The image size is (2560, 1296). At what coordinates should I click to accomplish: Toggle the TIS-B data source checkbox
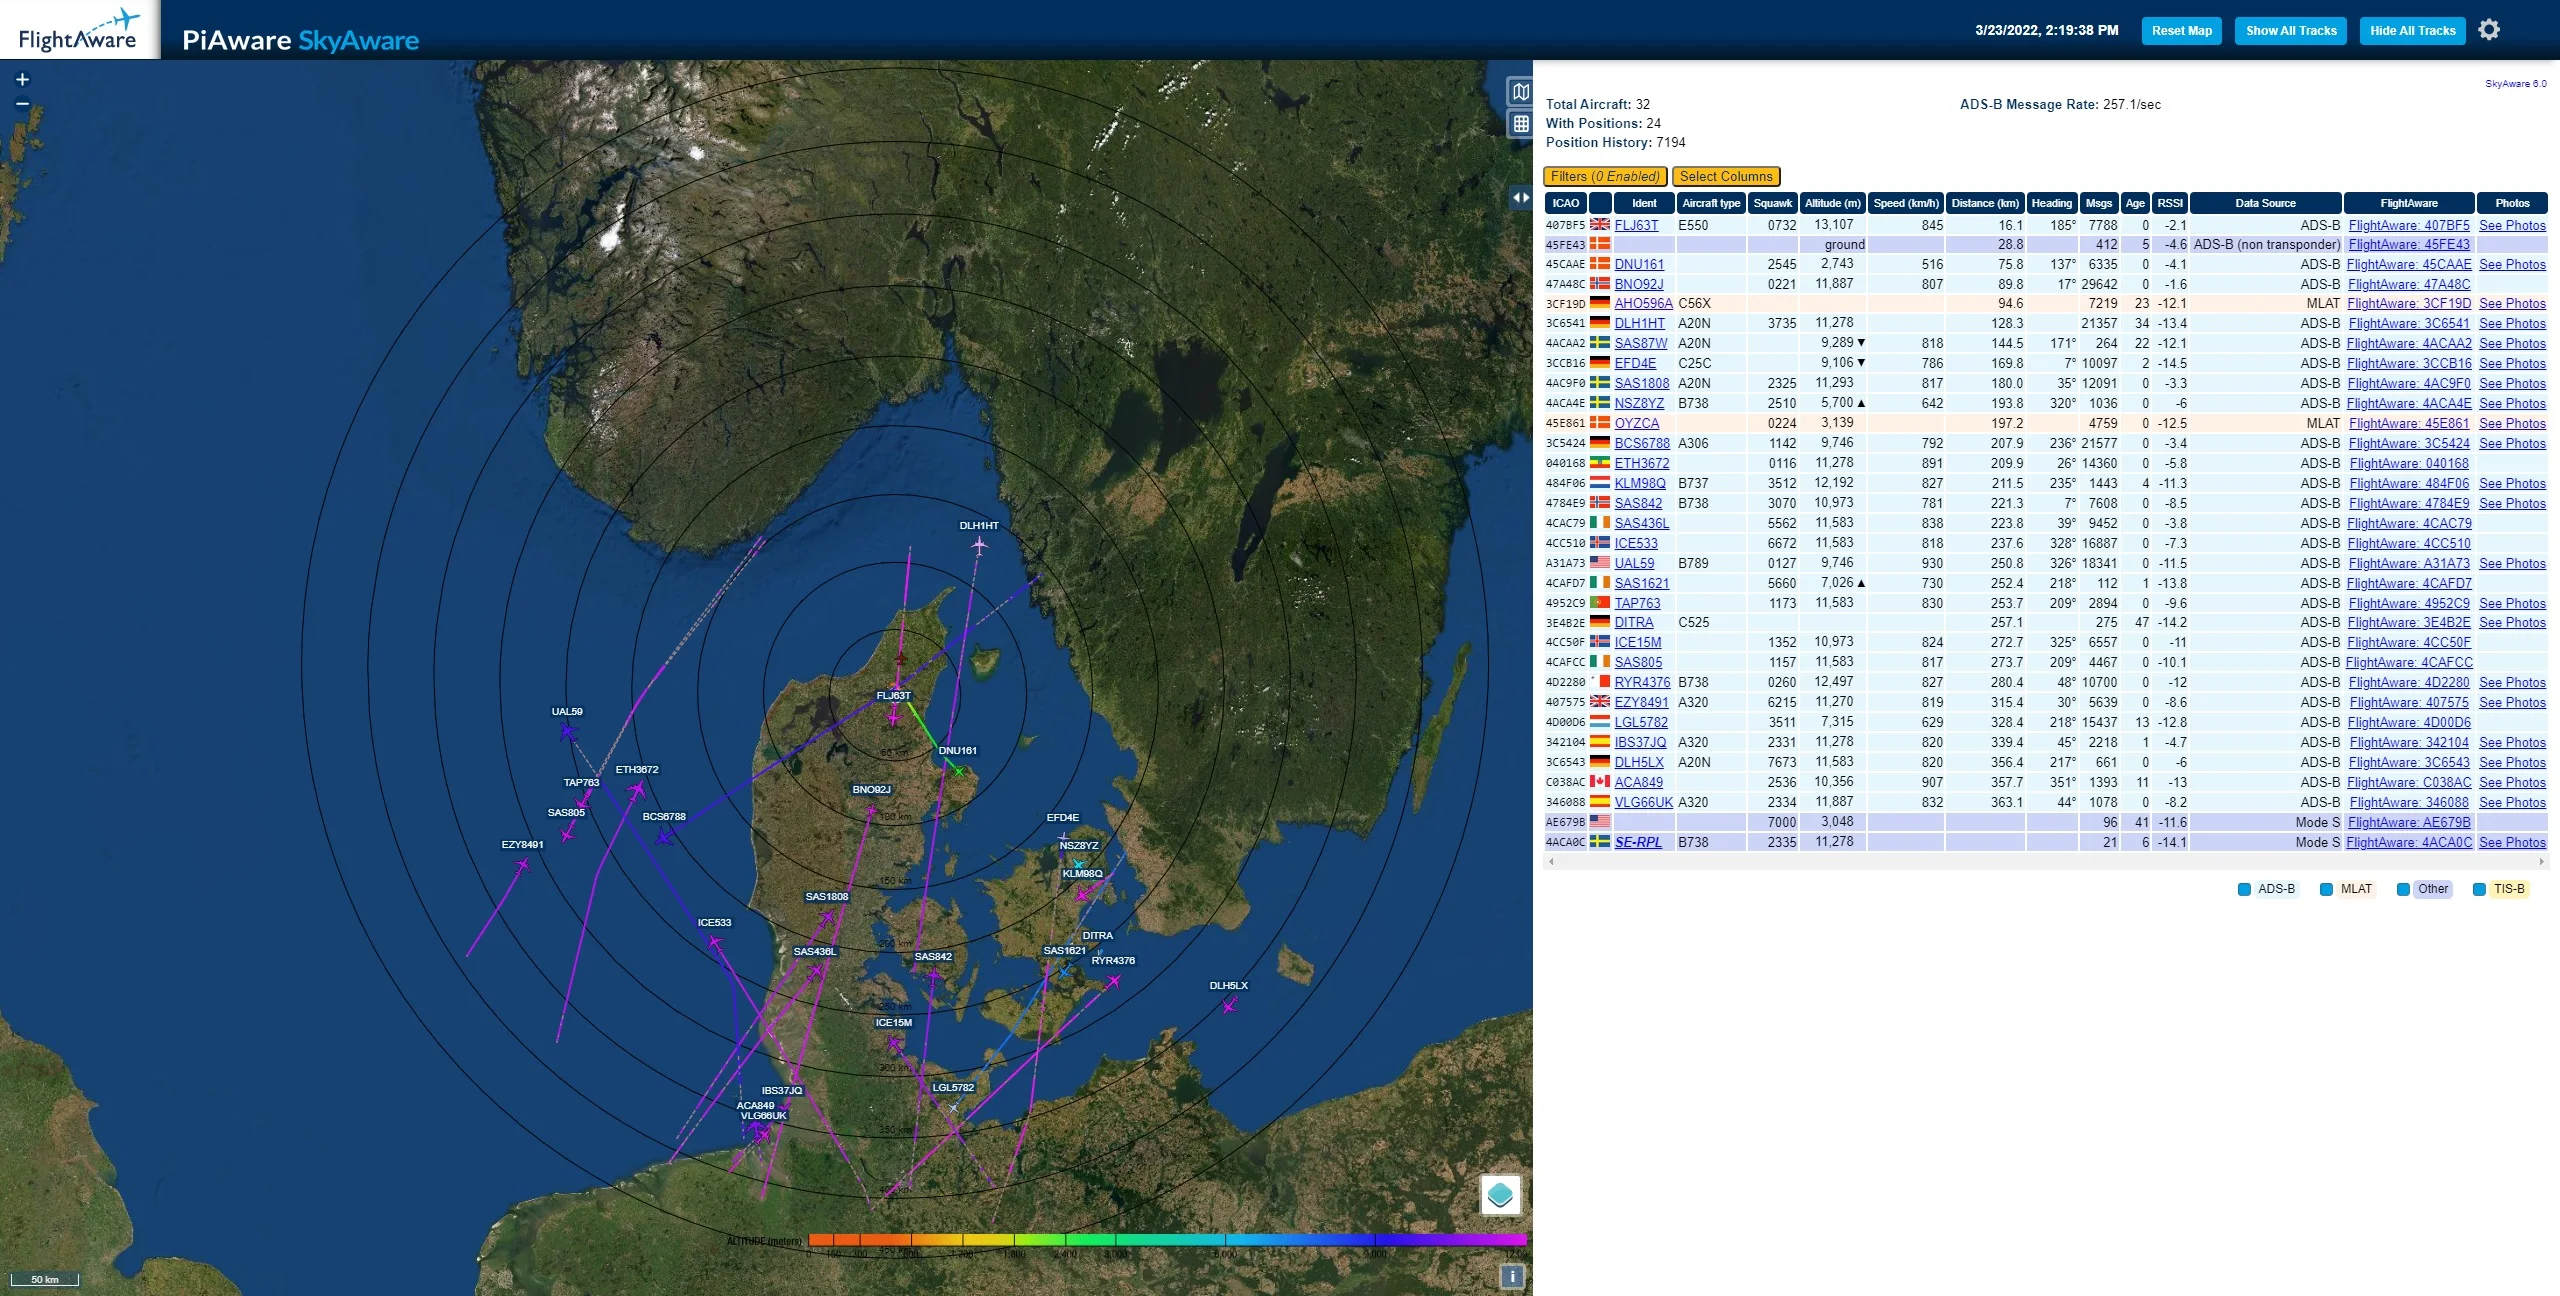(2479, 889)
